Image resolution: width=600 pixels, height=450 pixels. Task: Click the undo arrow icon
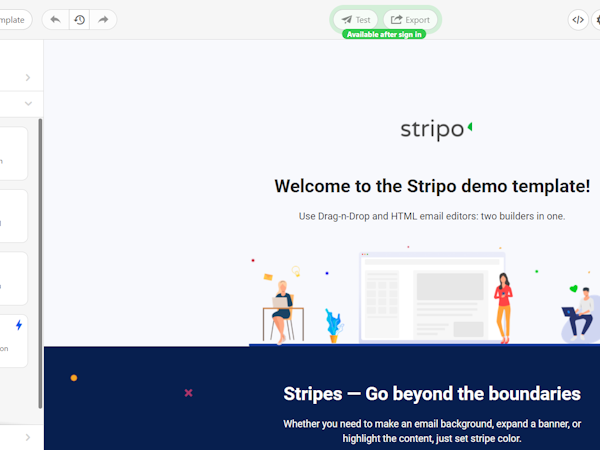coord(55,20)
